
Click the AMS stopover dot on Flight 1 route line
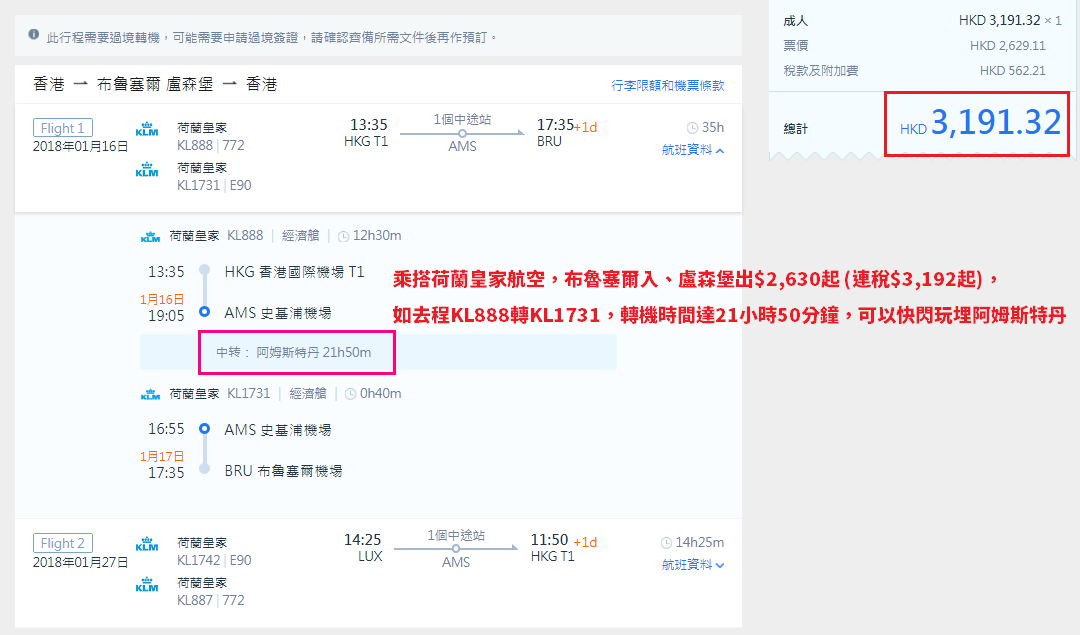pos(462,133)
